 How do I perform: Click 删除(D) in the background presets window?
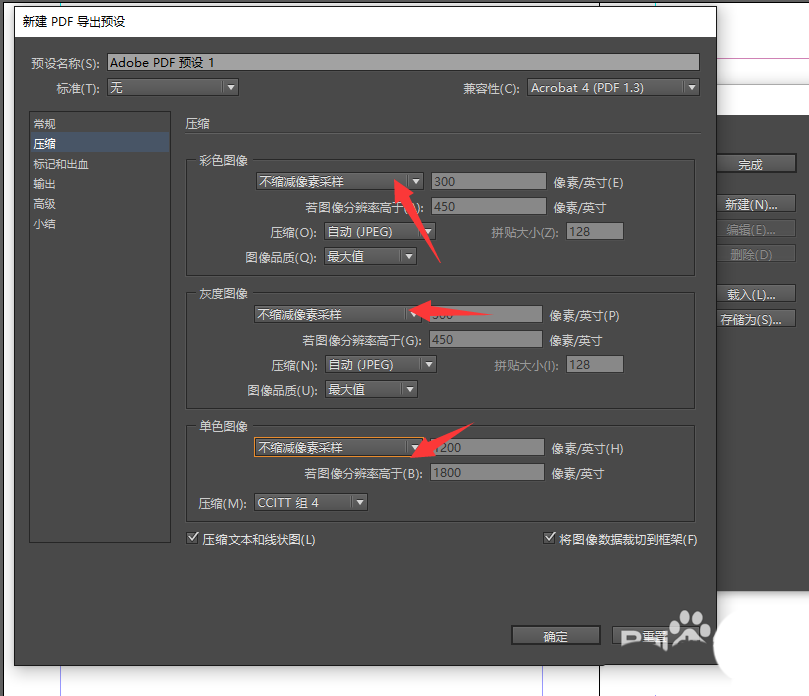[x=756, y=254]
